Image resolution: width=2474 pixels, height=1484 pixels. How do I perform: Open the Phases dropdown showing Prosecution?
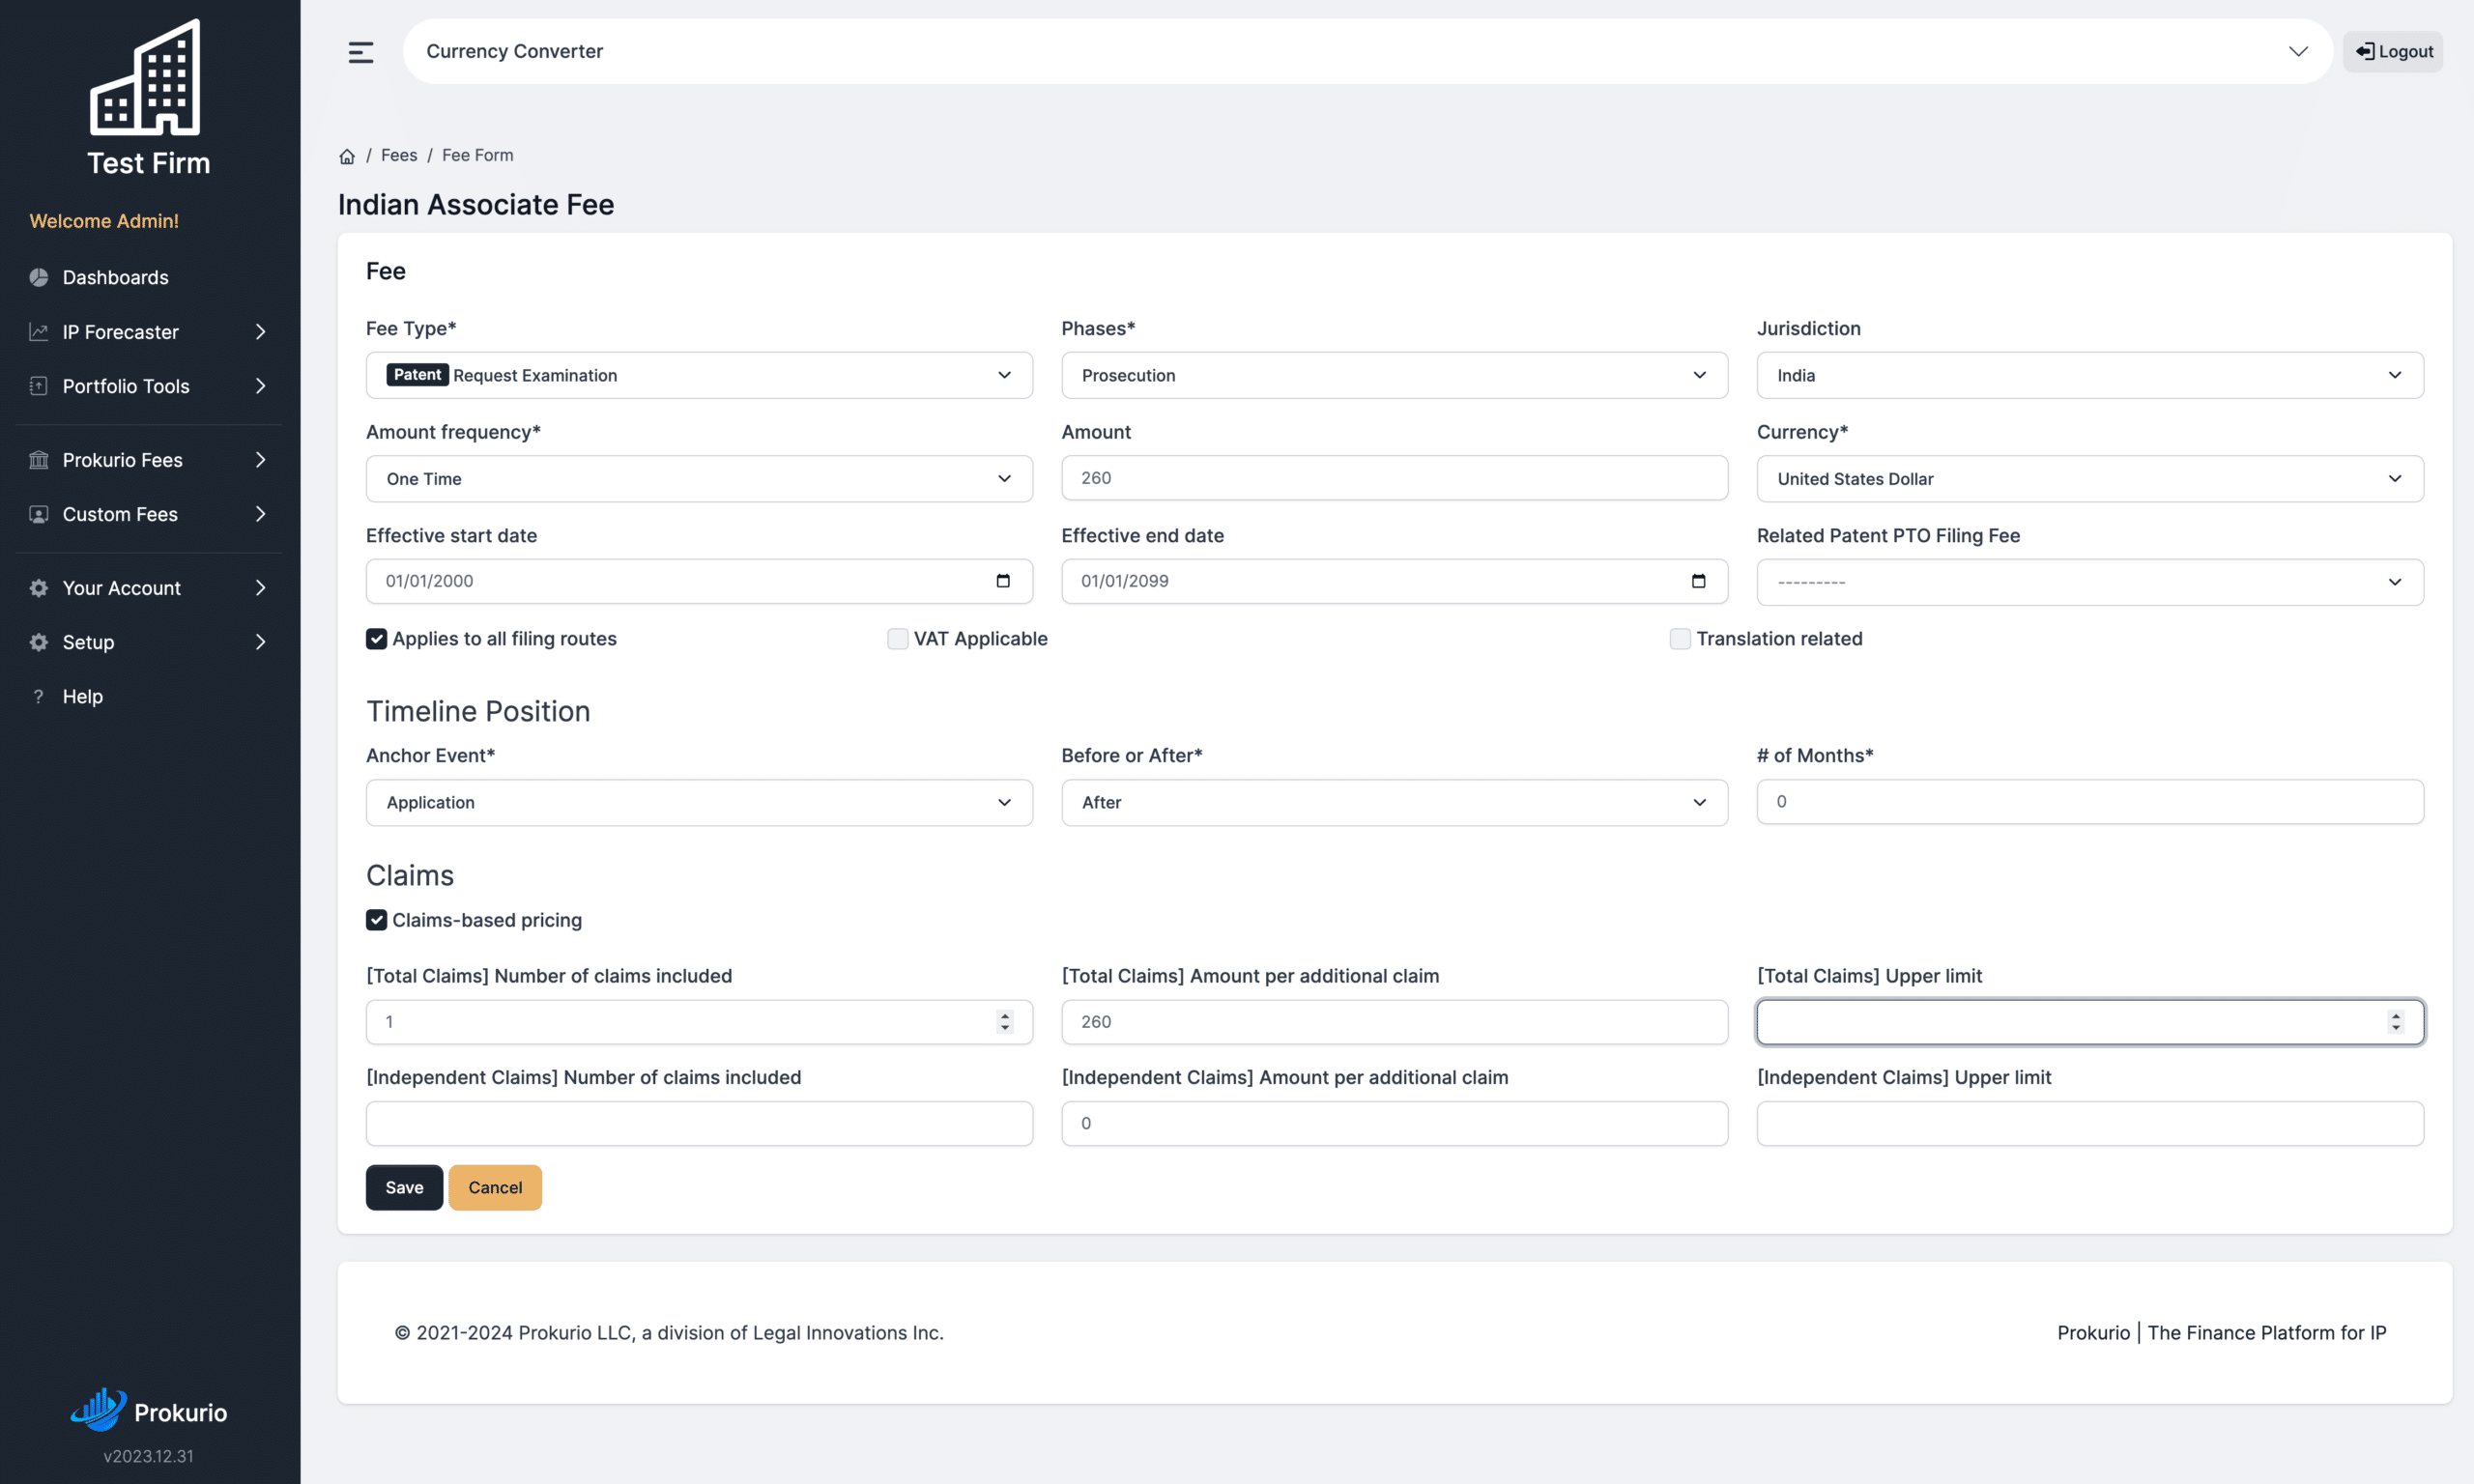(x=1394, y=374)
